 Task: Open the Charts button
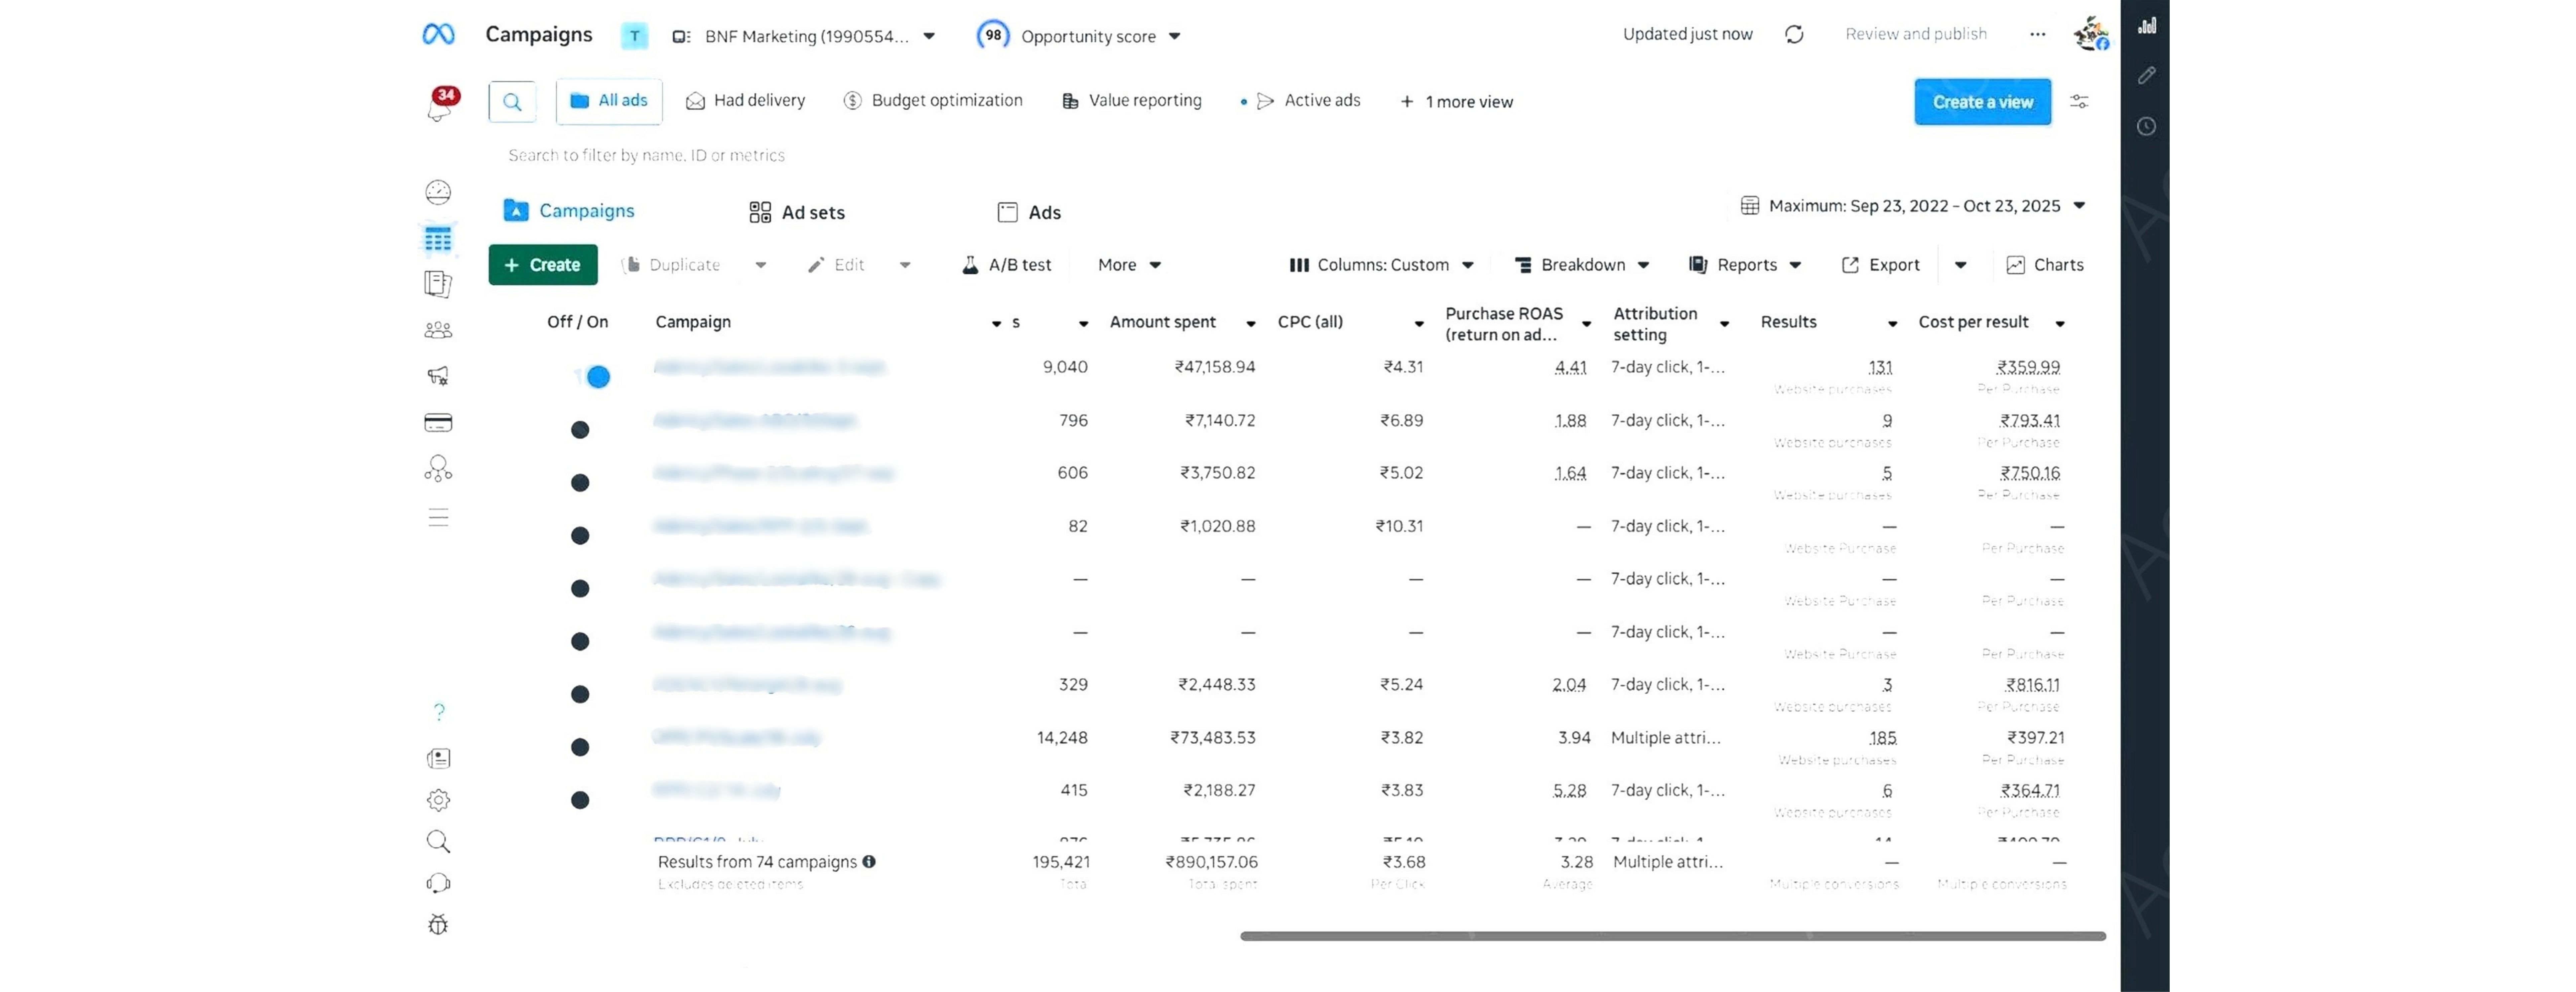2045,265
